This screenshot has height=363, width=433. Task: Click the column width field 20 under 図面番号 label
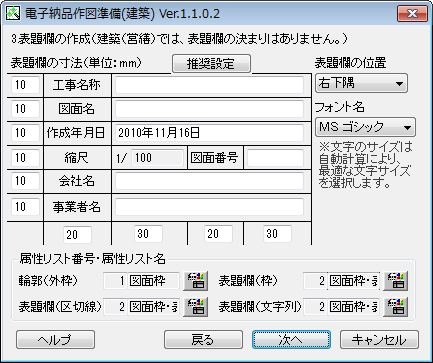pos(218,234)
